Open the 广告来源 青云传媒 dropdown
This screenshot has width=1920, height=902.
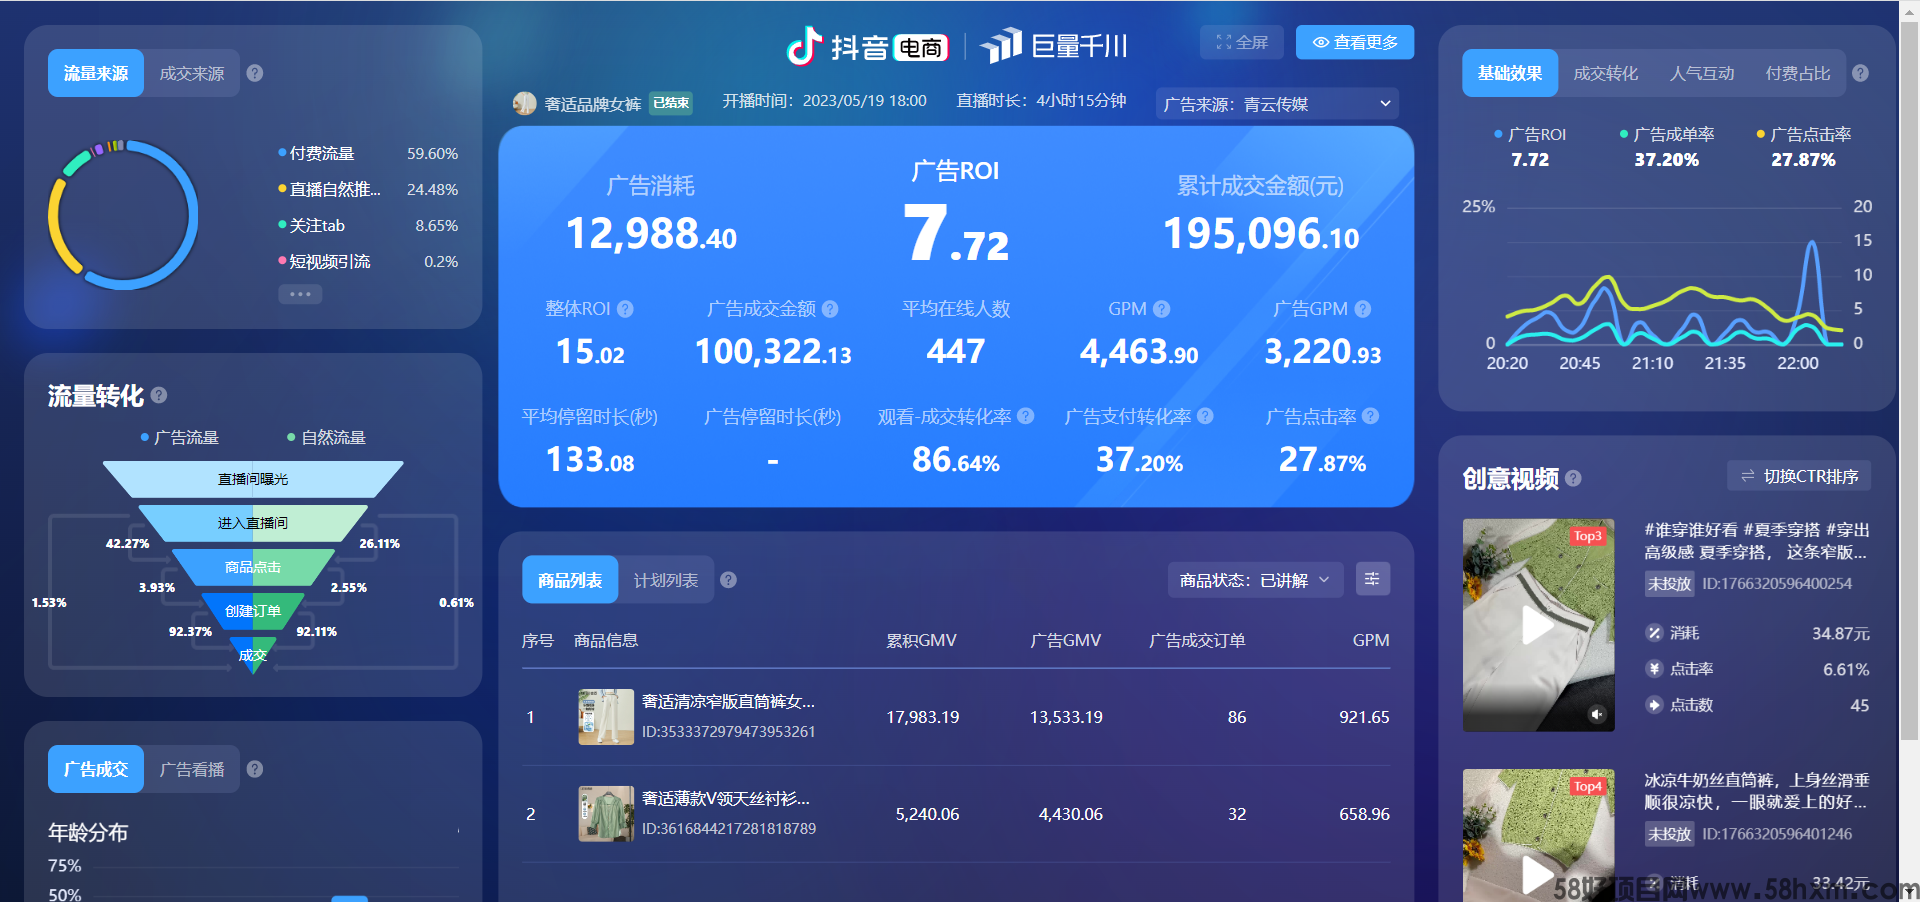pos(1277,104)
